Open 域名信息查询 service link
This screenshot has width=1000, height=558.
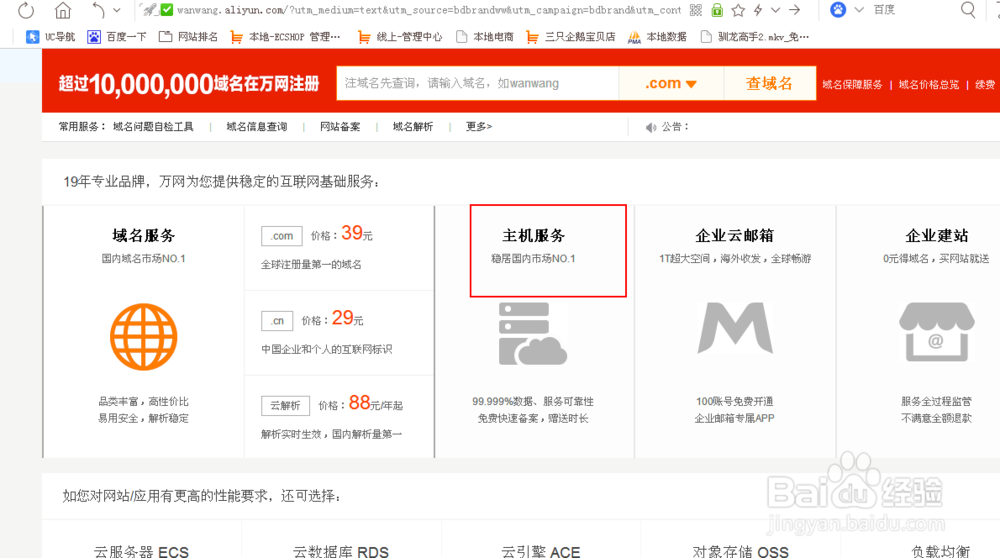pos(257,127)
